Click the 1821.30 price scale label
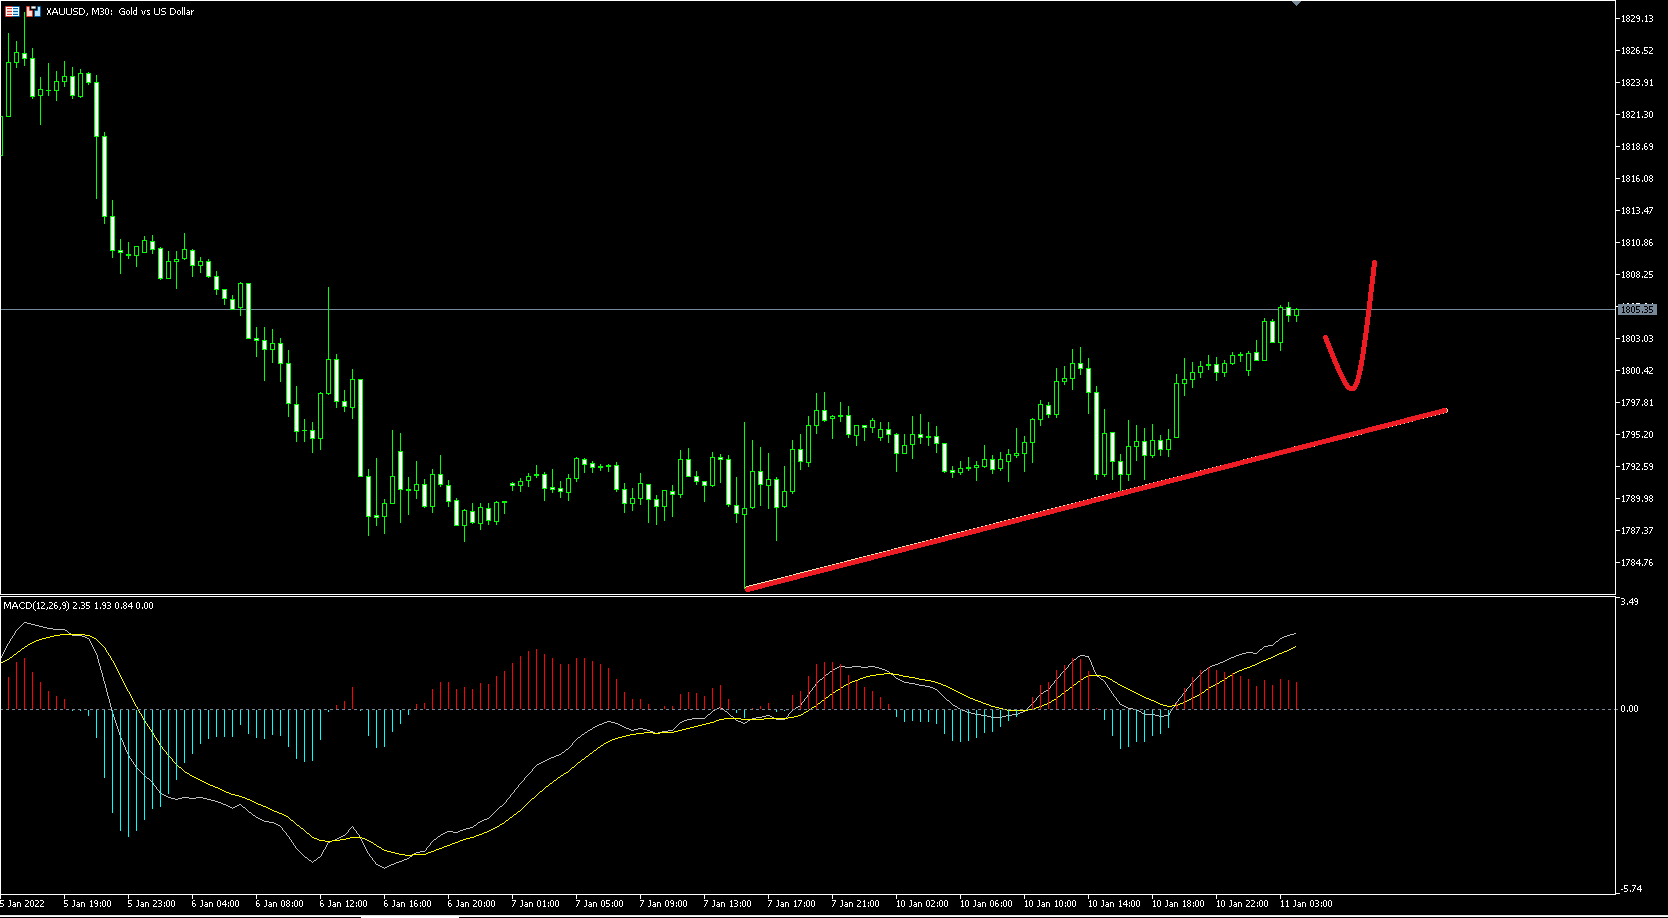This screenshot has width=1668, height=918. 1637,115
